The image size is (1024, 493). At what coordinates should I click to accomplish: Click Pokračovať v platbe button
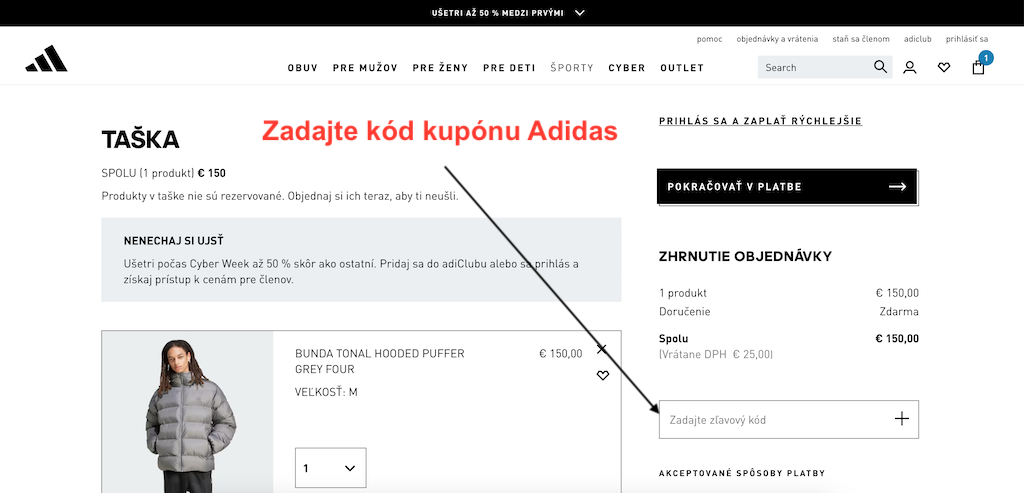787,187
